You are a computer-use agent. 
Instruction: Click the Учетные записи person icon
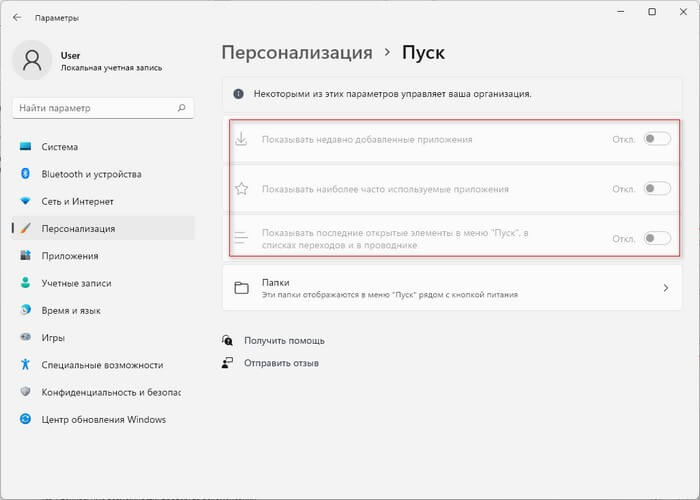coord(25,283)
